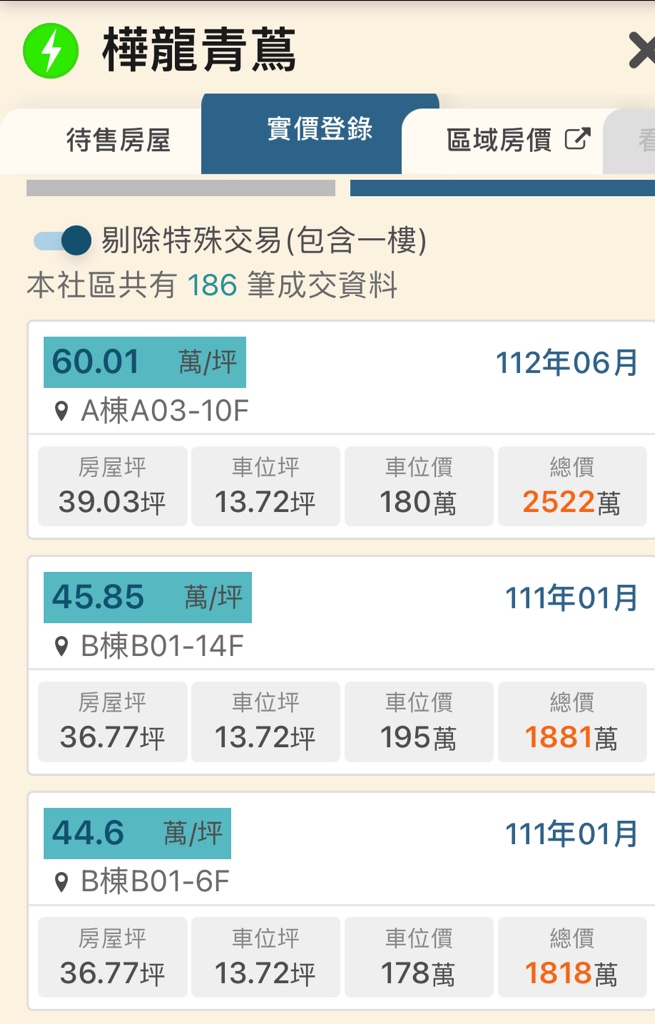The height and width of the screenshot is (1024, 655).
Task: Click the 186 transaction count number
Action: (212, 286)
